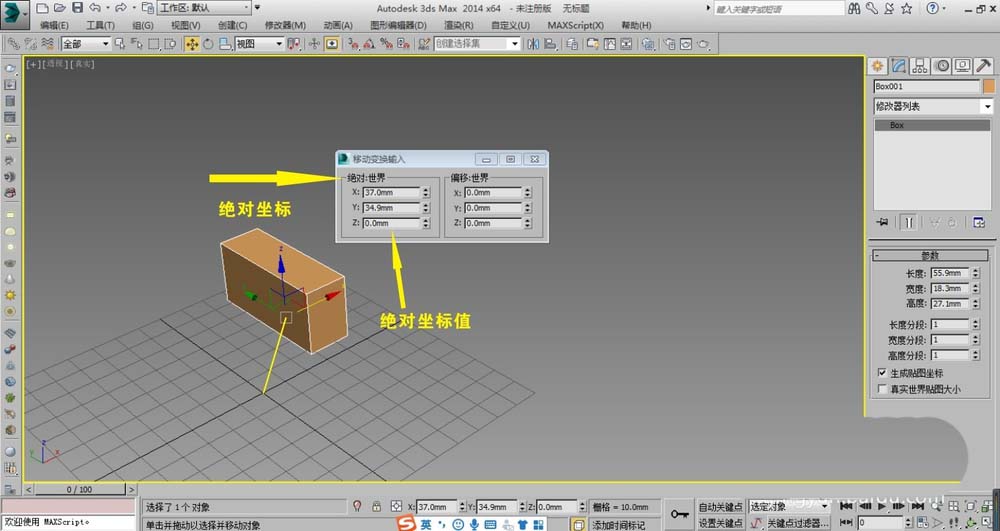The height and width of the screenshot is (531, 1000).
Task: Toggle the Angle Snap icon
Action: click(x=369, y=44)
